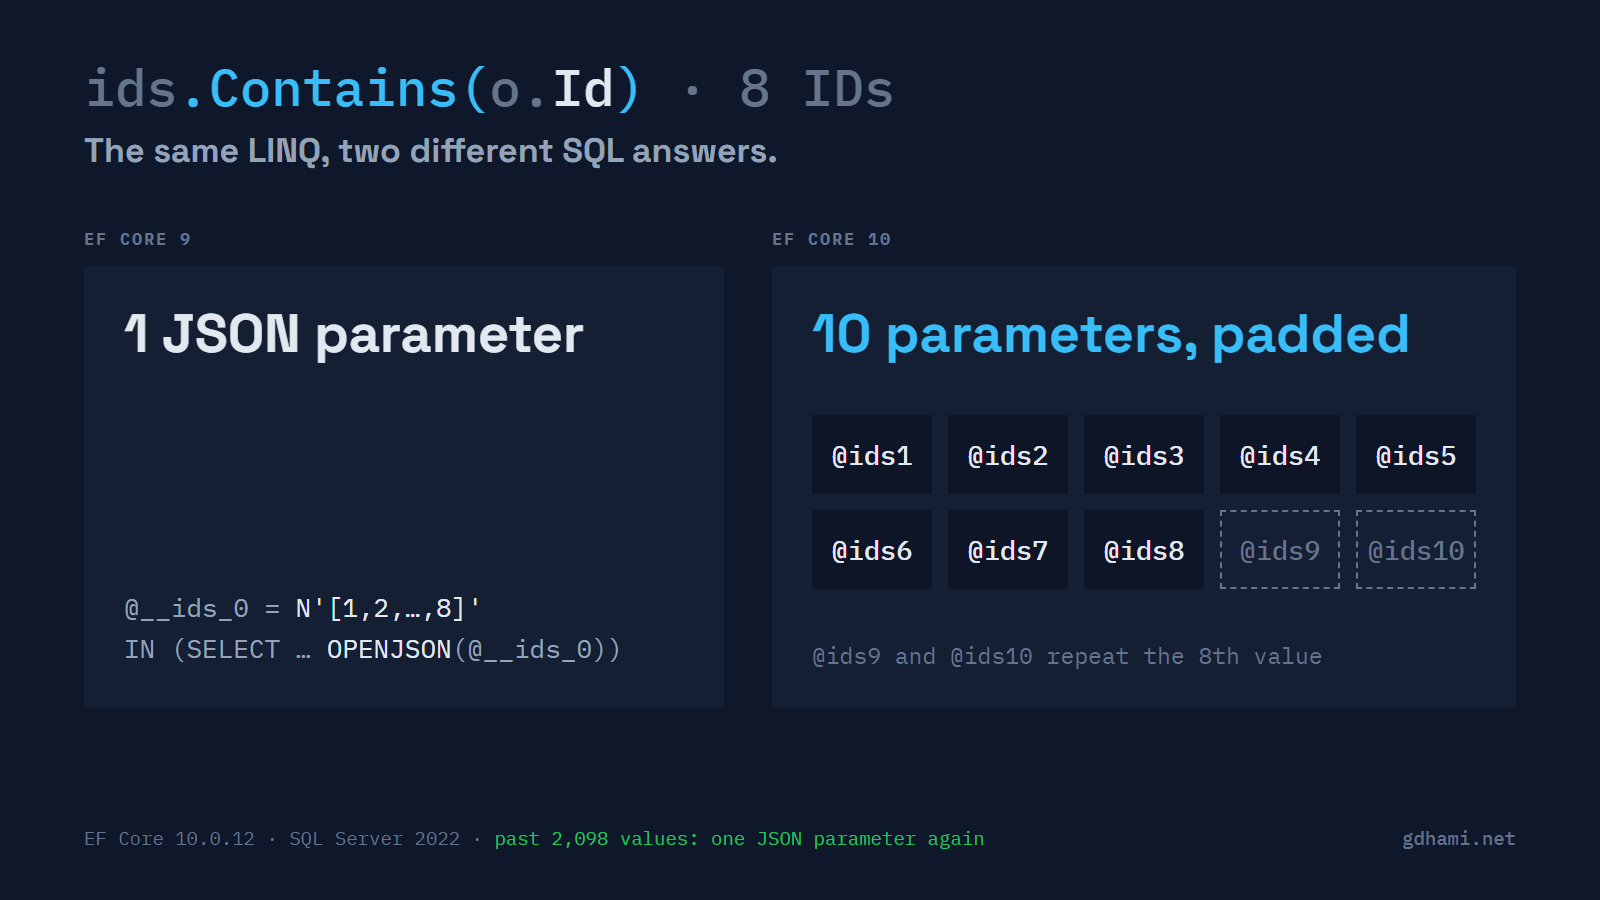
Task: Click the 'EF CORE 9' label
Action: tap(137, 239)
